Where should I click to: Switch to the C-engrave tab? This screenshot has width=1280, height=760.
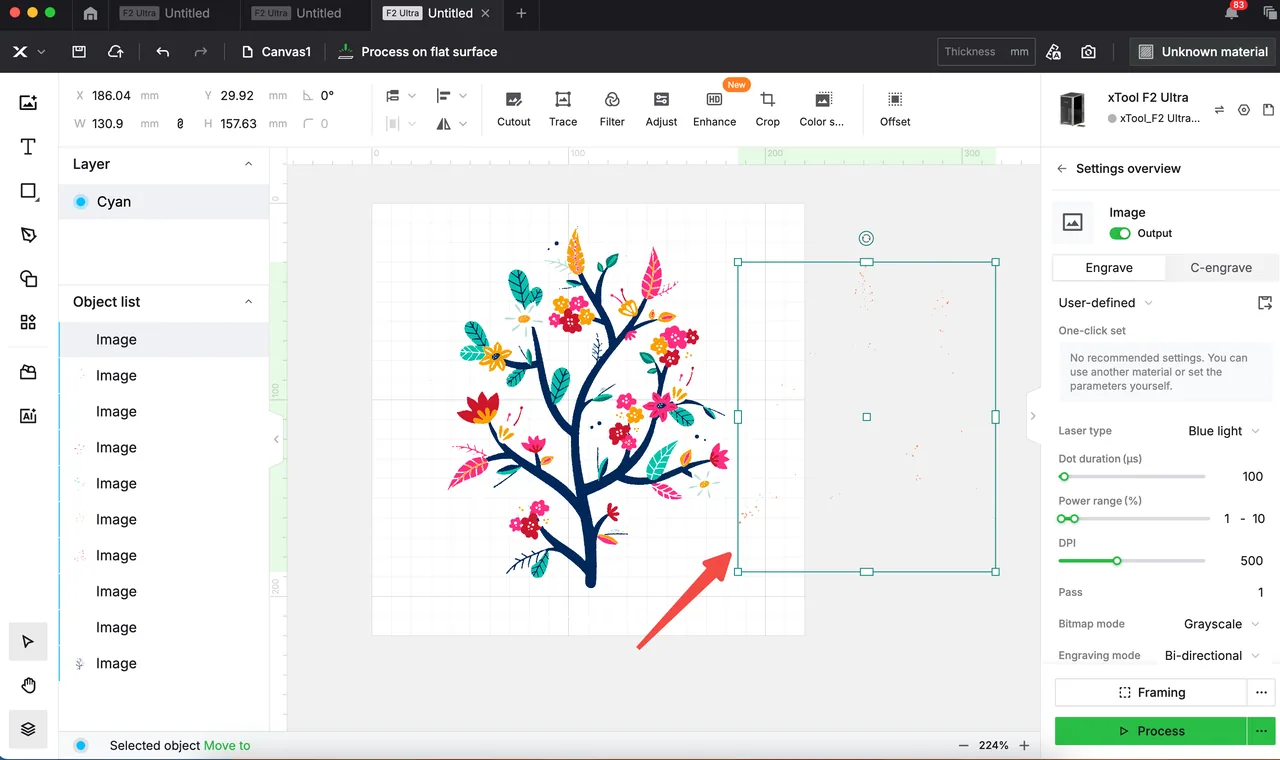[1221, 268]
